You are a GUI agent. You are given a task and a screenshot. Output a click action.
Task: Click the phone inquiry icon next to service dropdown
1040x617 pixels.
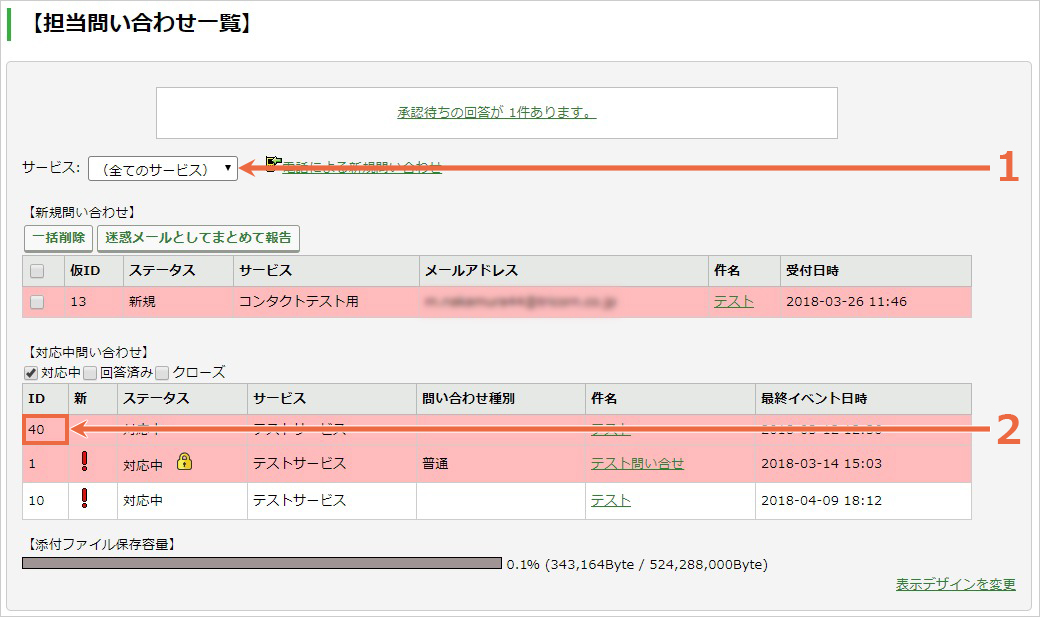(274, 163)
